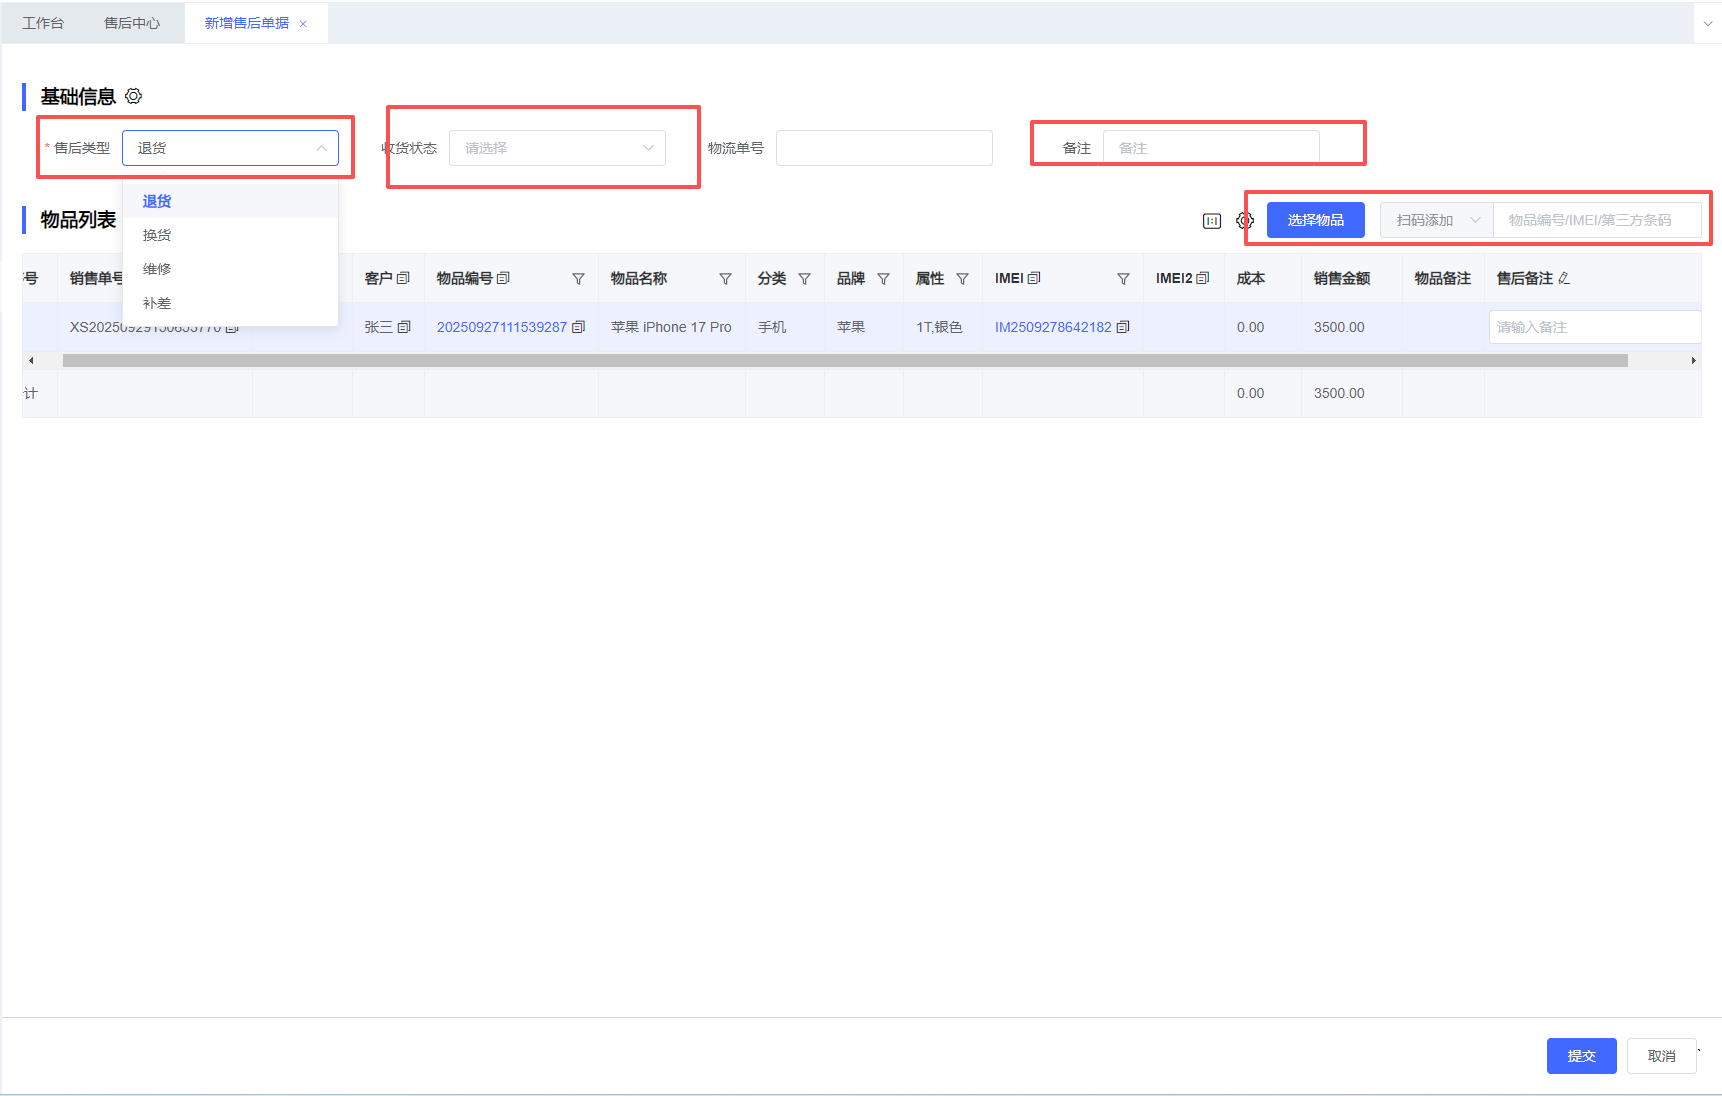
Task: Filter the 品牌 column
Action: tap(883, 279)
